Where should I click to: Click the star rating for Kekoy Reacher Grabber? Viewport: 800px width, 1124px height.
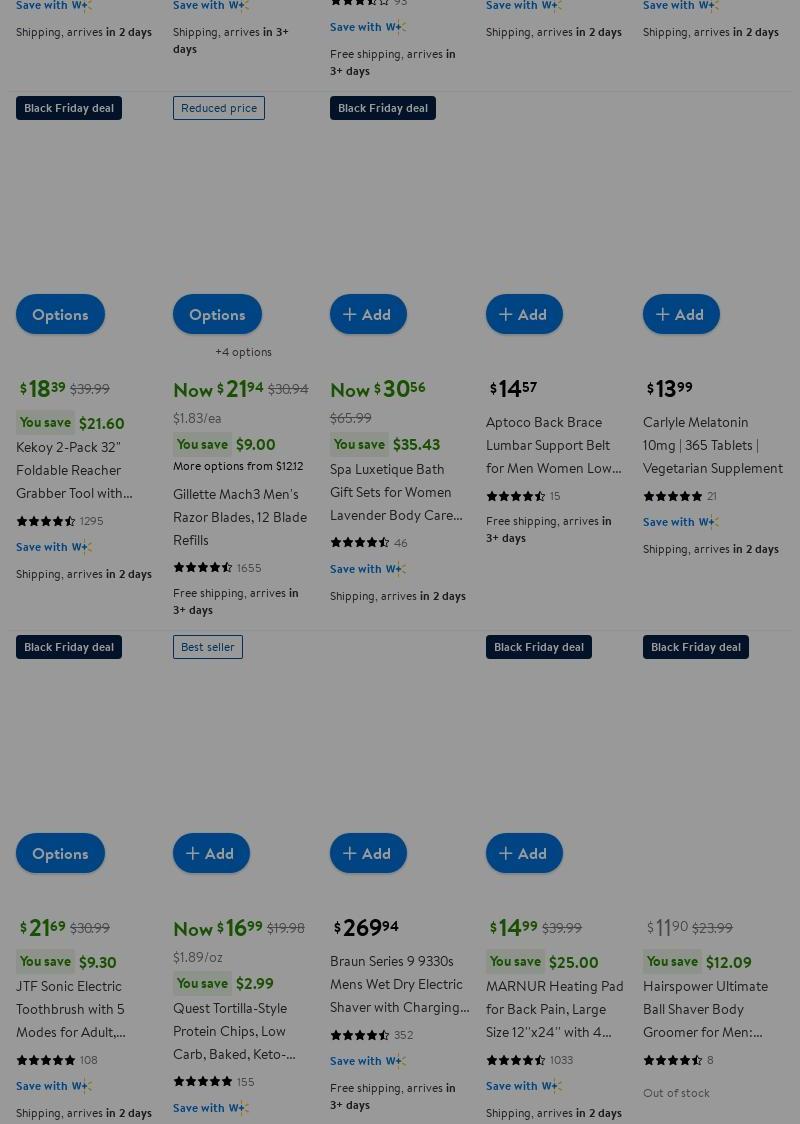tap(46, 521)
